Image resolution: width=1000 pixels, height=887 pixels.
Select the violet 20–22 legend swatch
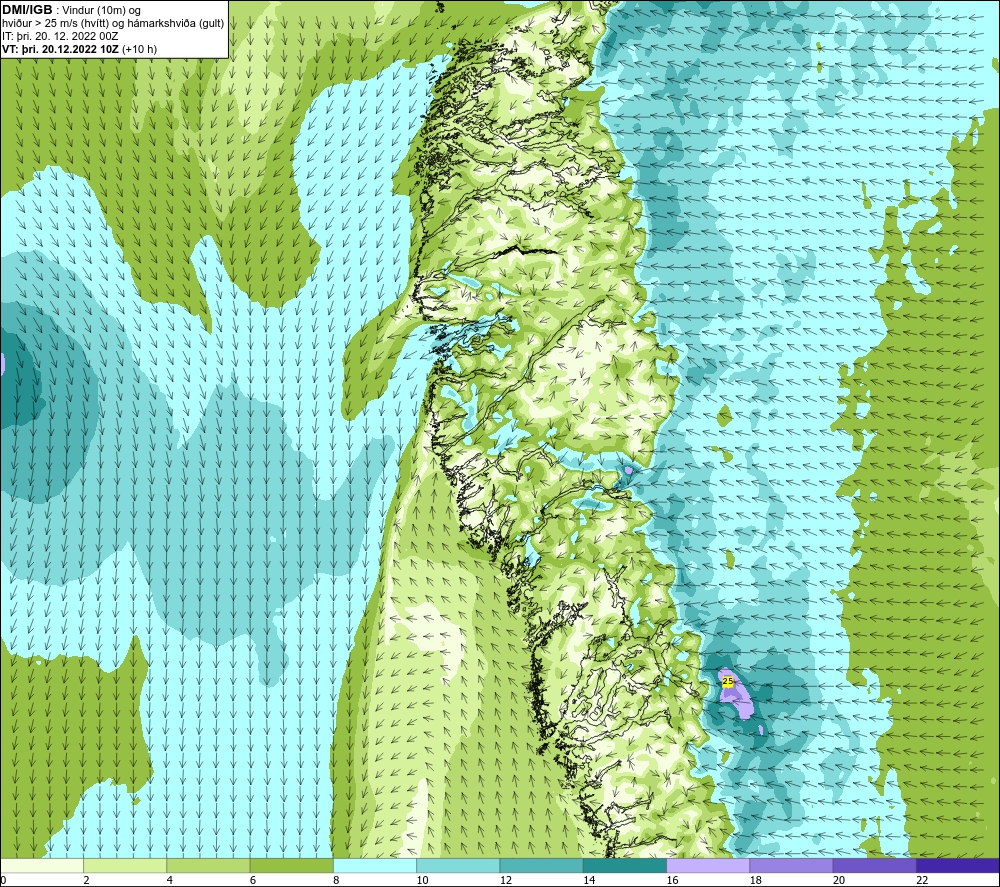[x=875, y=865]
